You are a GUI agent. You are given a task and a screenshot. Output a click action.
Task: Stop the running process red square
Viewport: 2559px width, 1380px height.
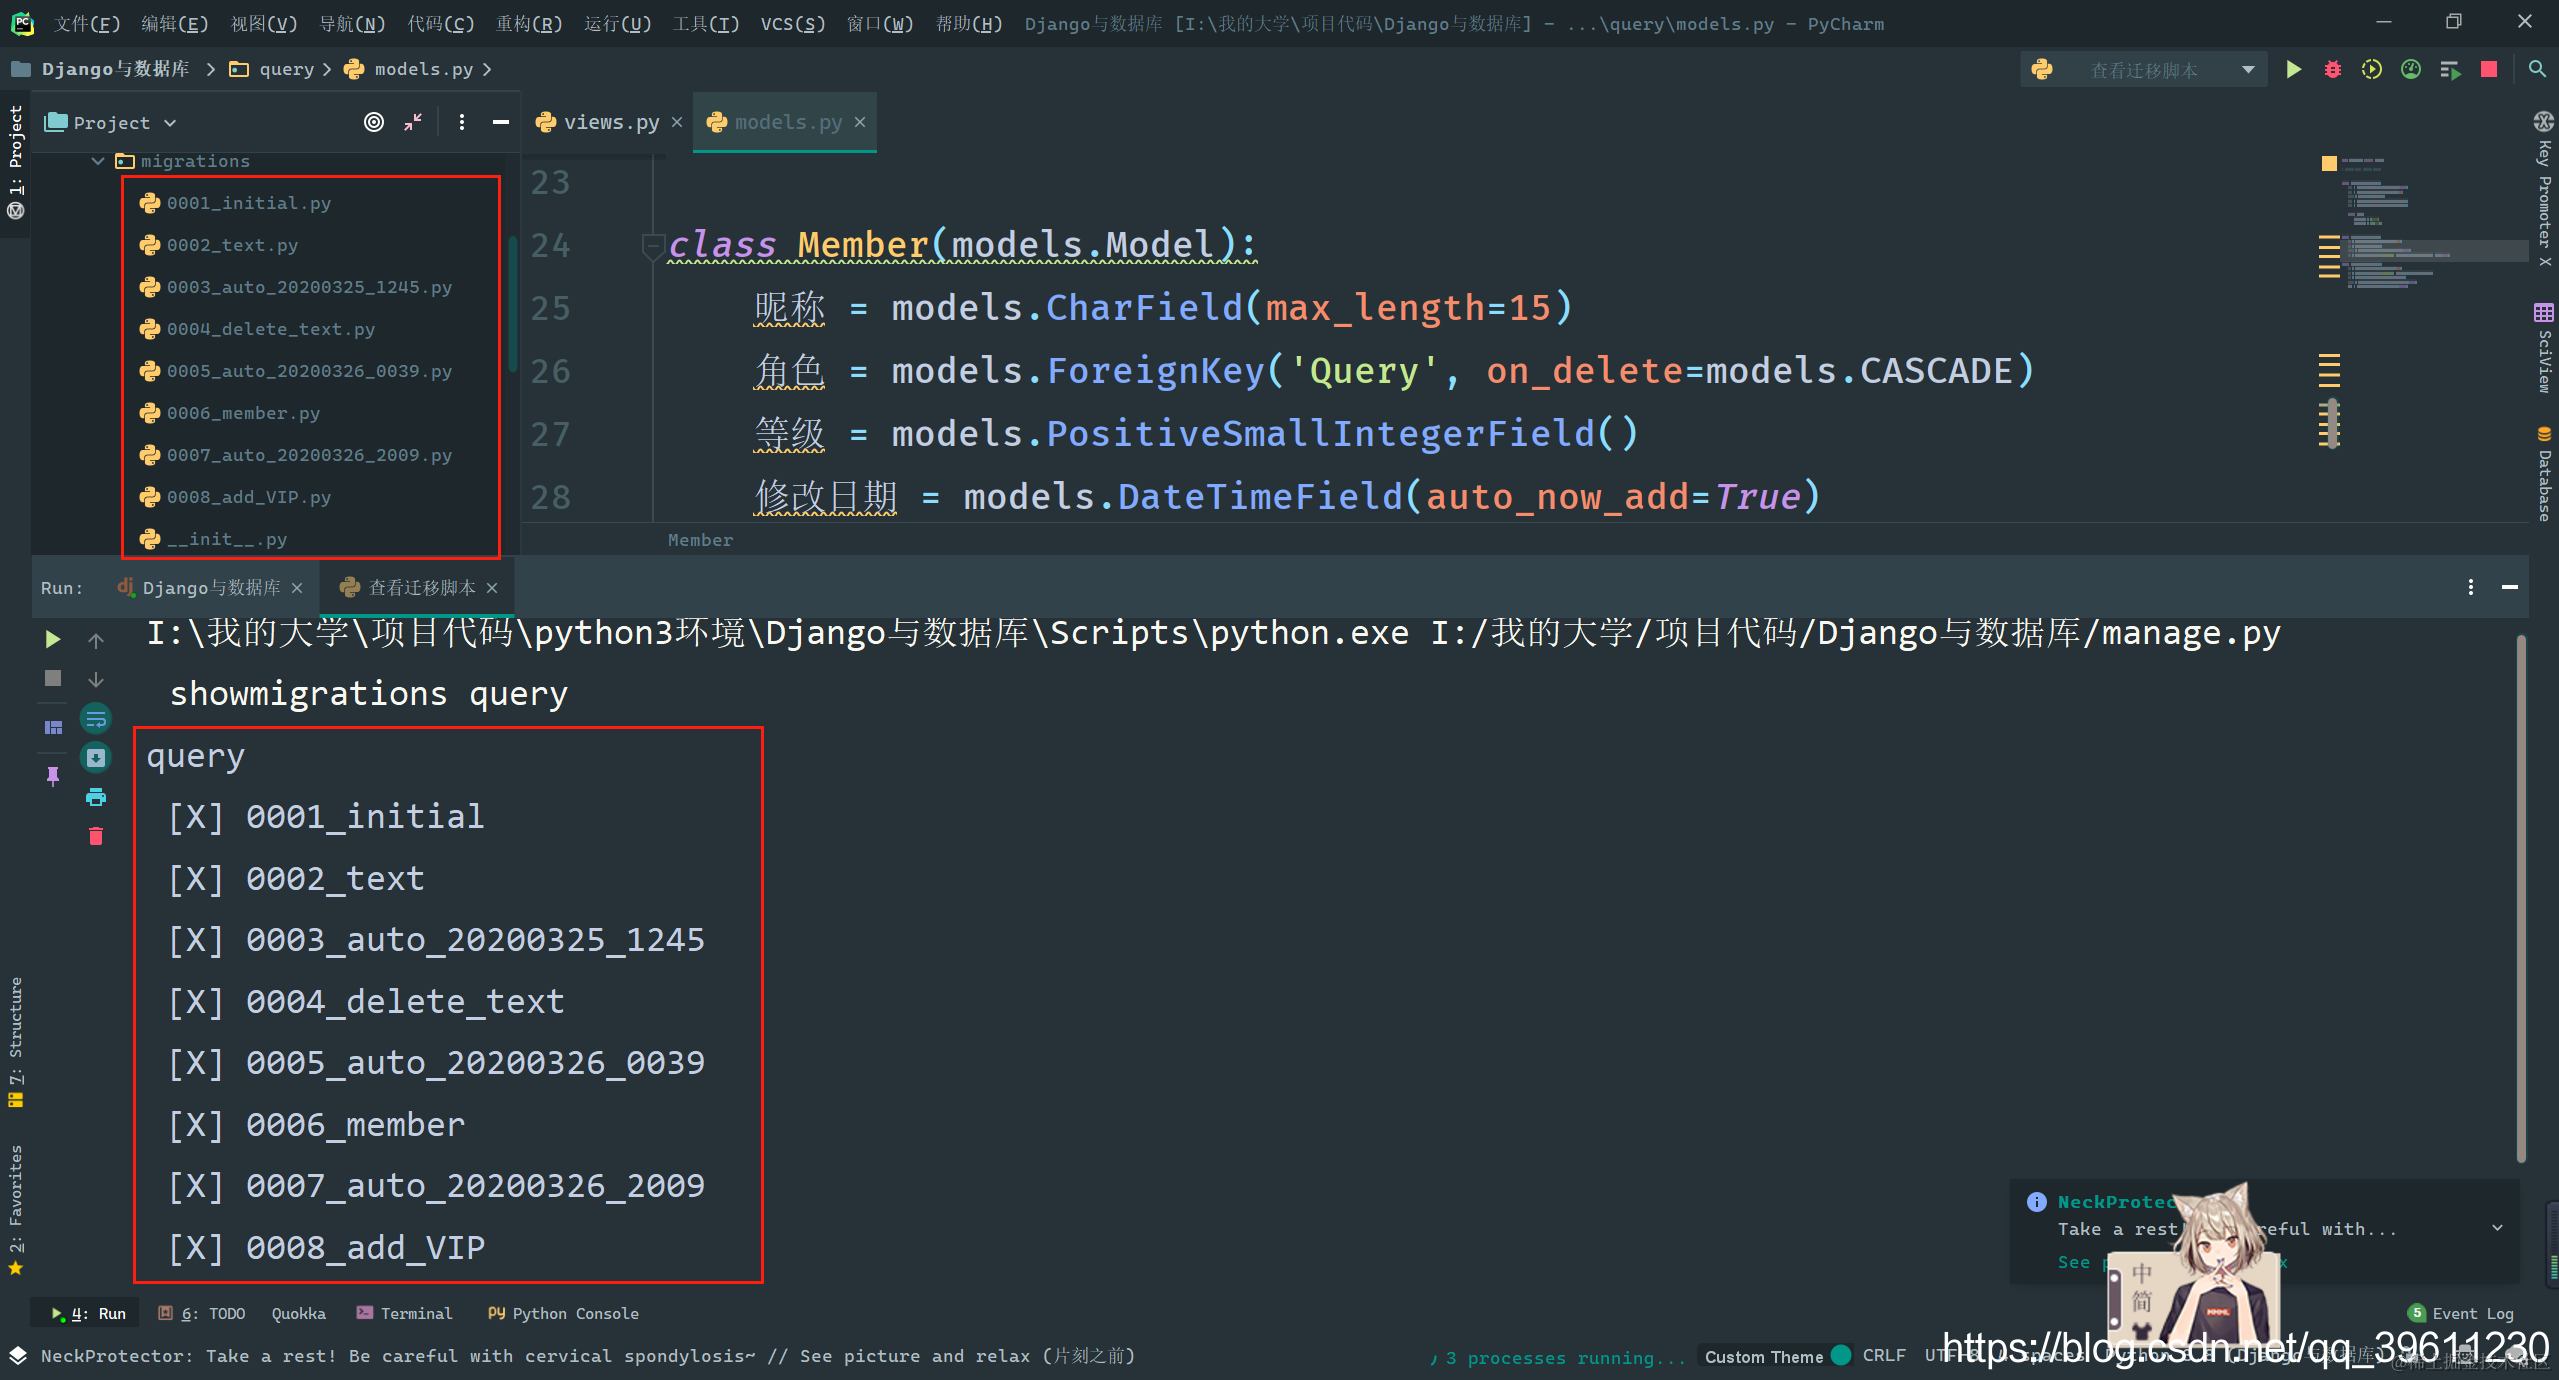point(2489,70)
